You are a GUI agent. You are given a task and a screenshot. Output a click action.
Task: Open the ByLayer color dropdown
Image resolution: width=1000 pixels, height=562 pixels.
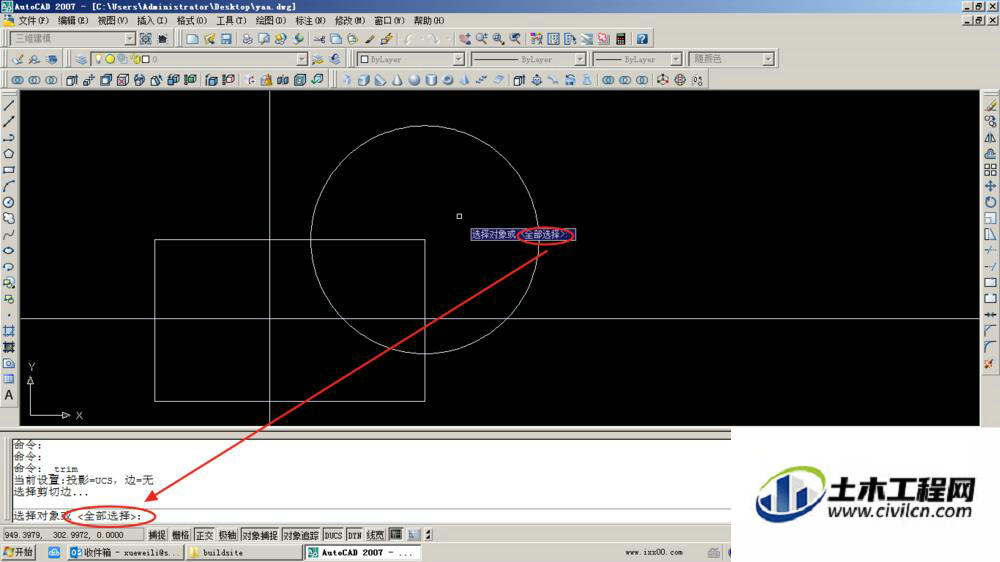458,59
